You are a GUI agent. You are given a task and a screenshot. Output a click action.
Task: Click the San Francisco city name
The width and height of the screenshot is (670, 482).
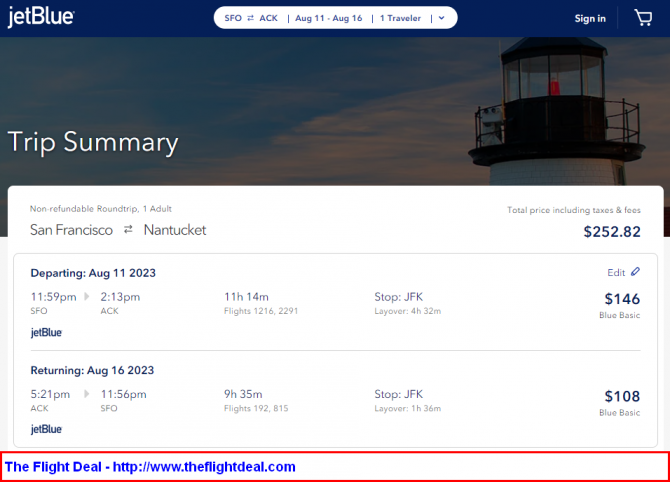click(x=71, y=230)
